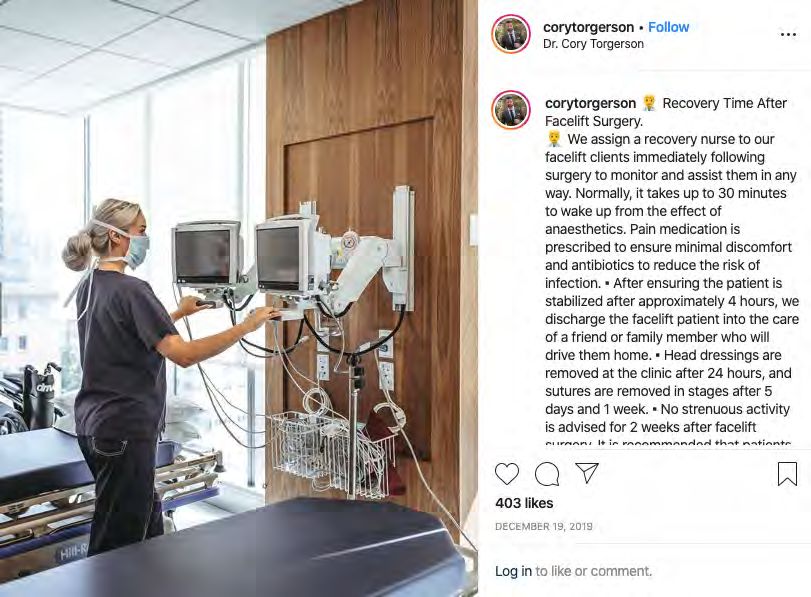
Task: Click Log in link
Action: (x=513, y=571)
